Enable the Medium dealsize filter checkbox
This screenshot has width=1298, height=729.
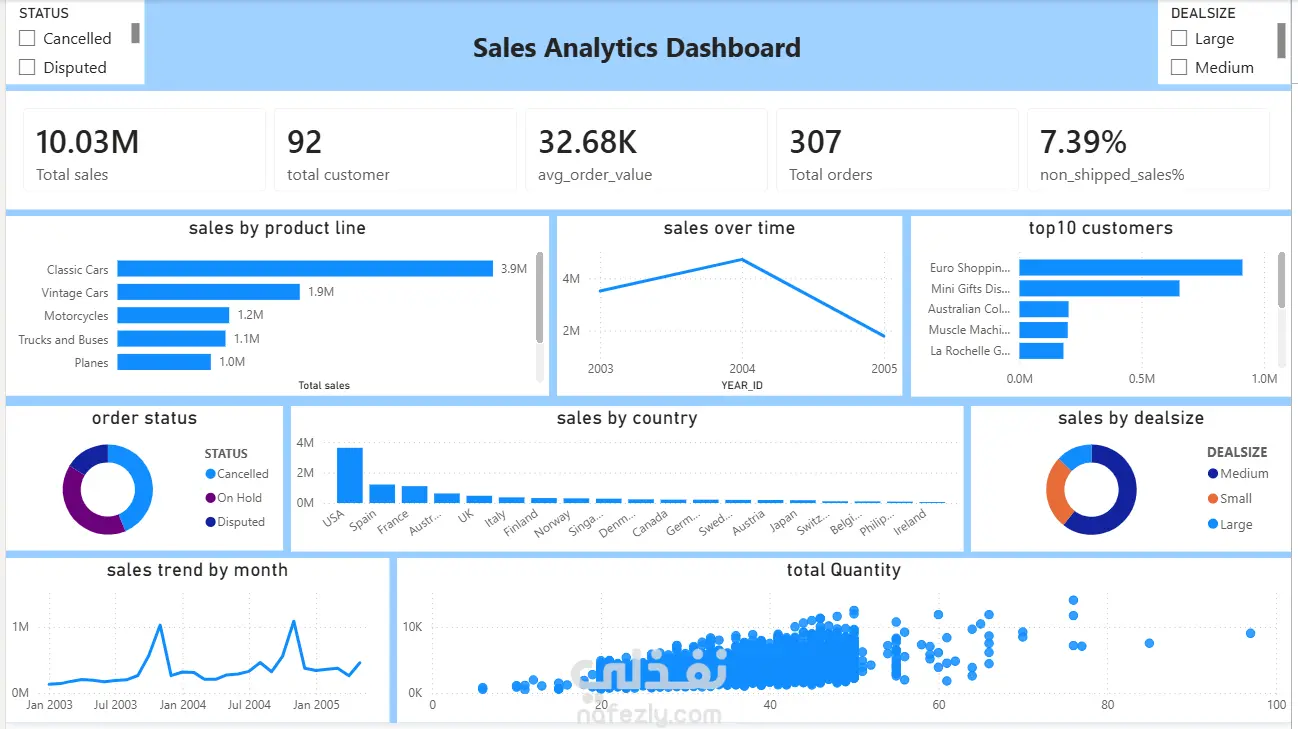[x=1179, y=68]
